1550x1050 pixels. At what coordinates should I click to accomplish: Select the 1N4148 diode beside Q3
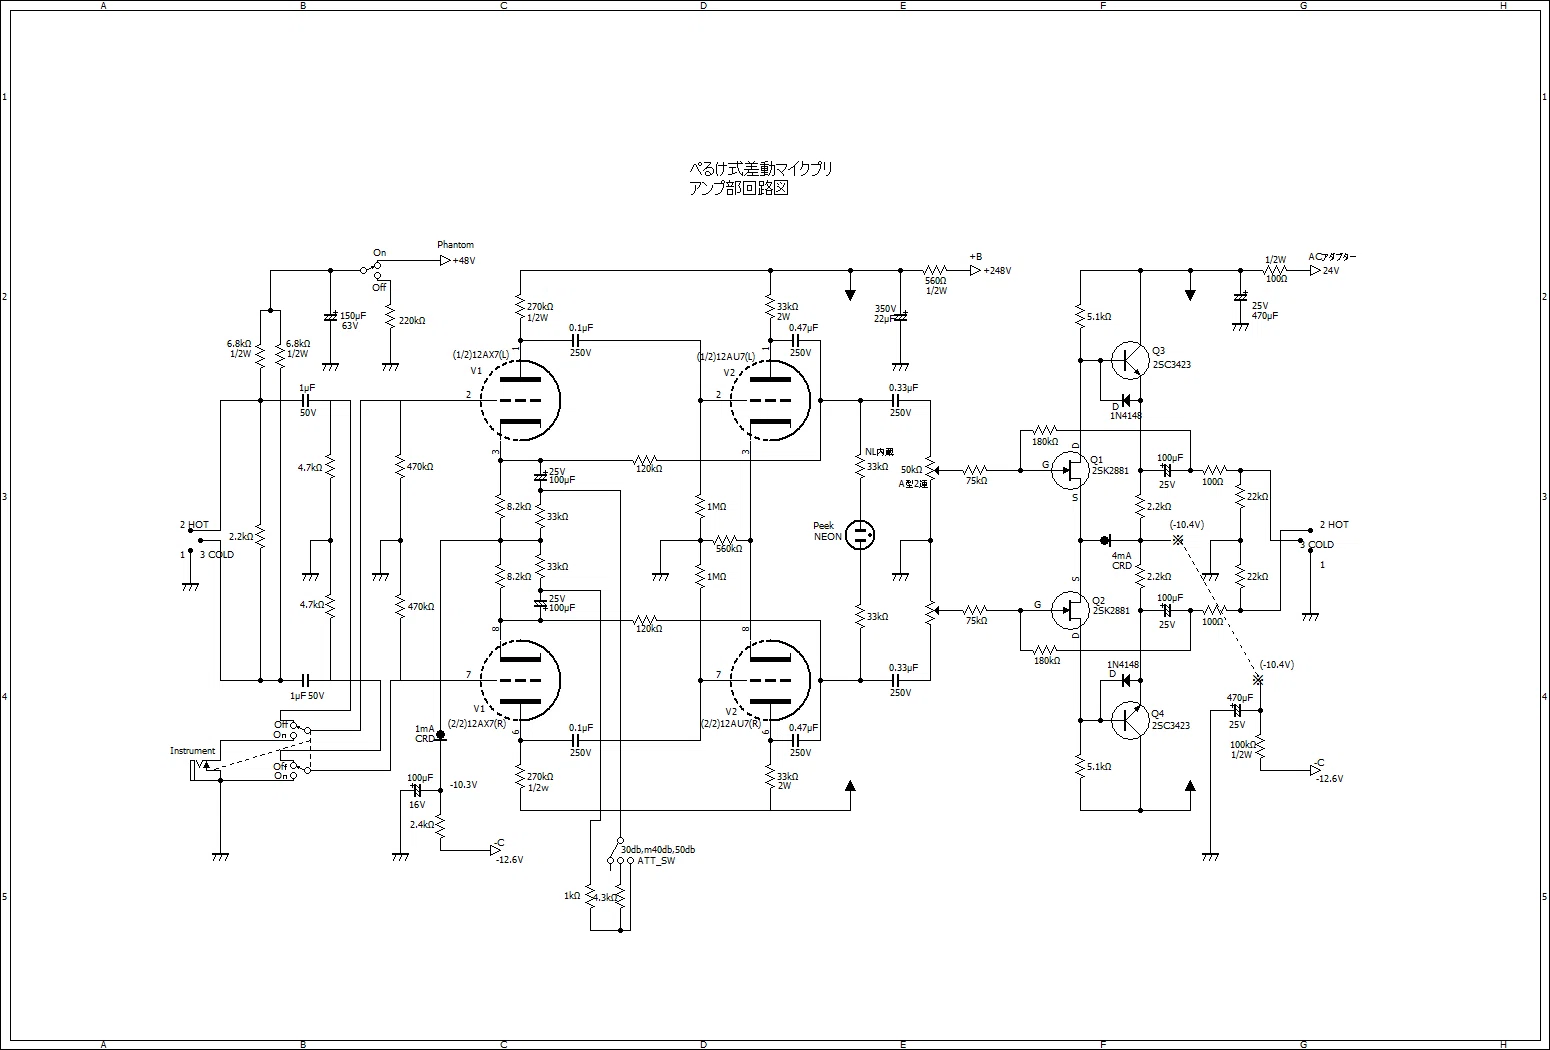(1125, 402)
